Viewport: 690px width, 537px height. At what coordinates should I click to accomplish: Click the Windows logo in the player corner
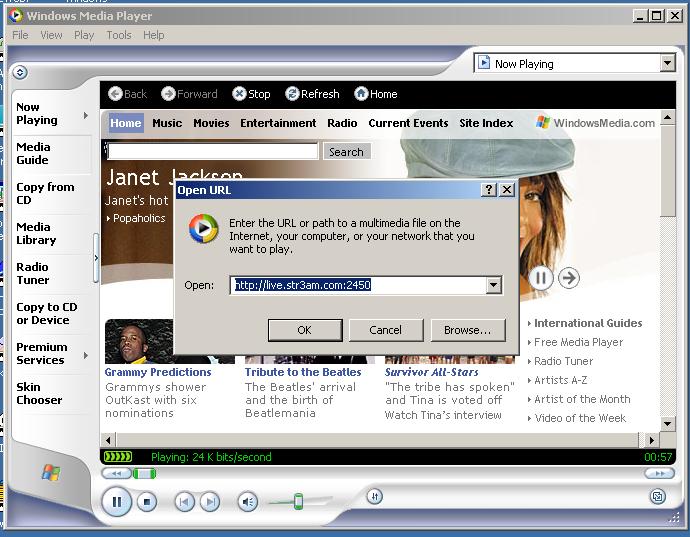51,473
